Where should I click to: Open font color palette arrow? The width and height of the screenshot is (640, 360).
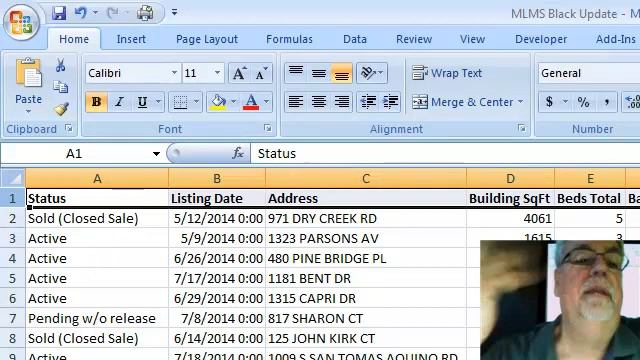click(266, 102)
